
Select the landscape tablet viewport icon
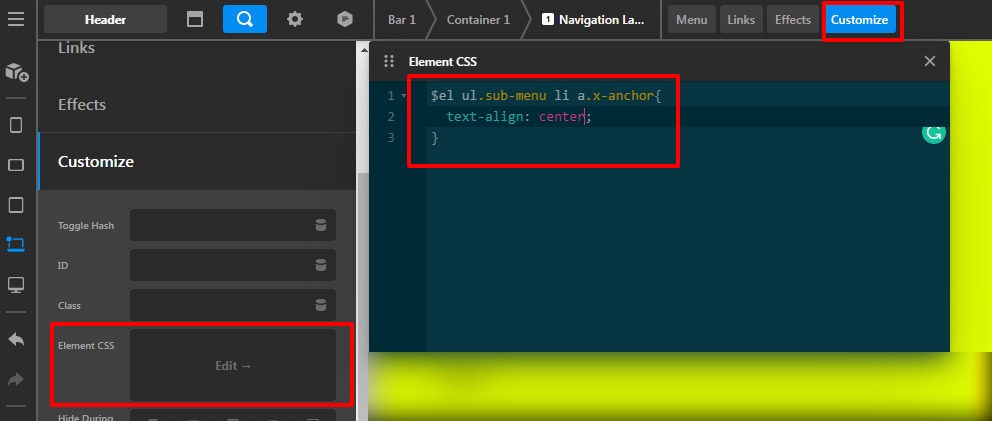click(16, 165)
